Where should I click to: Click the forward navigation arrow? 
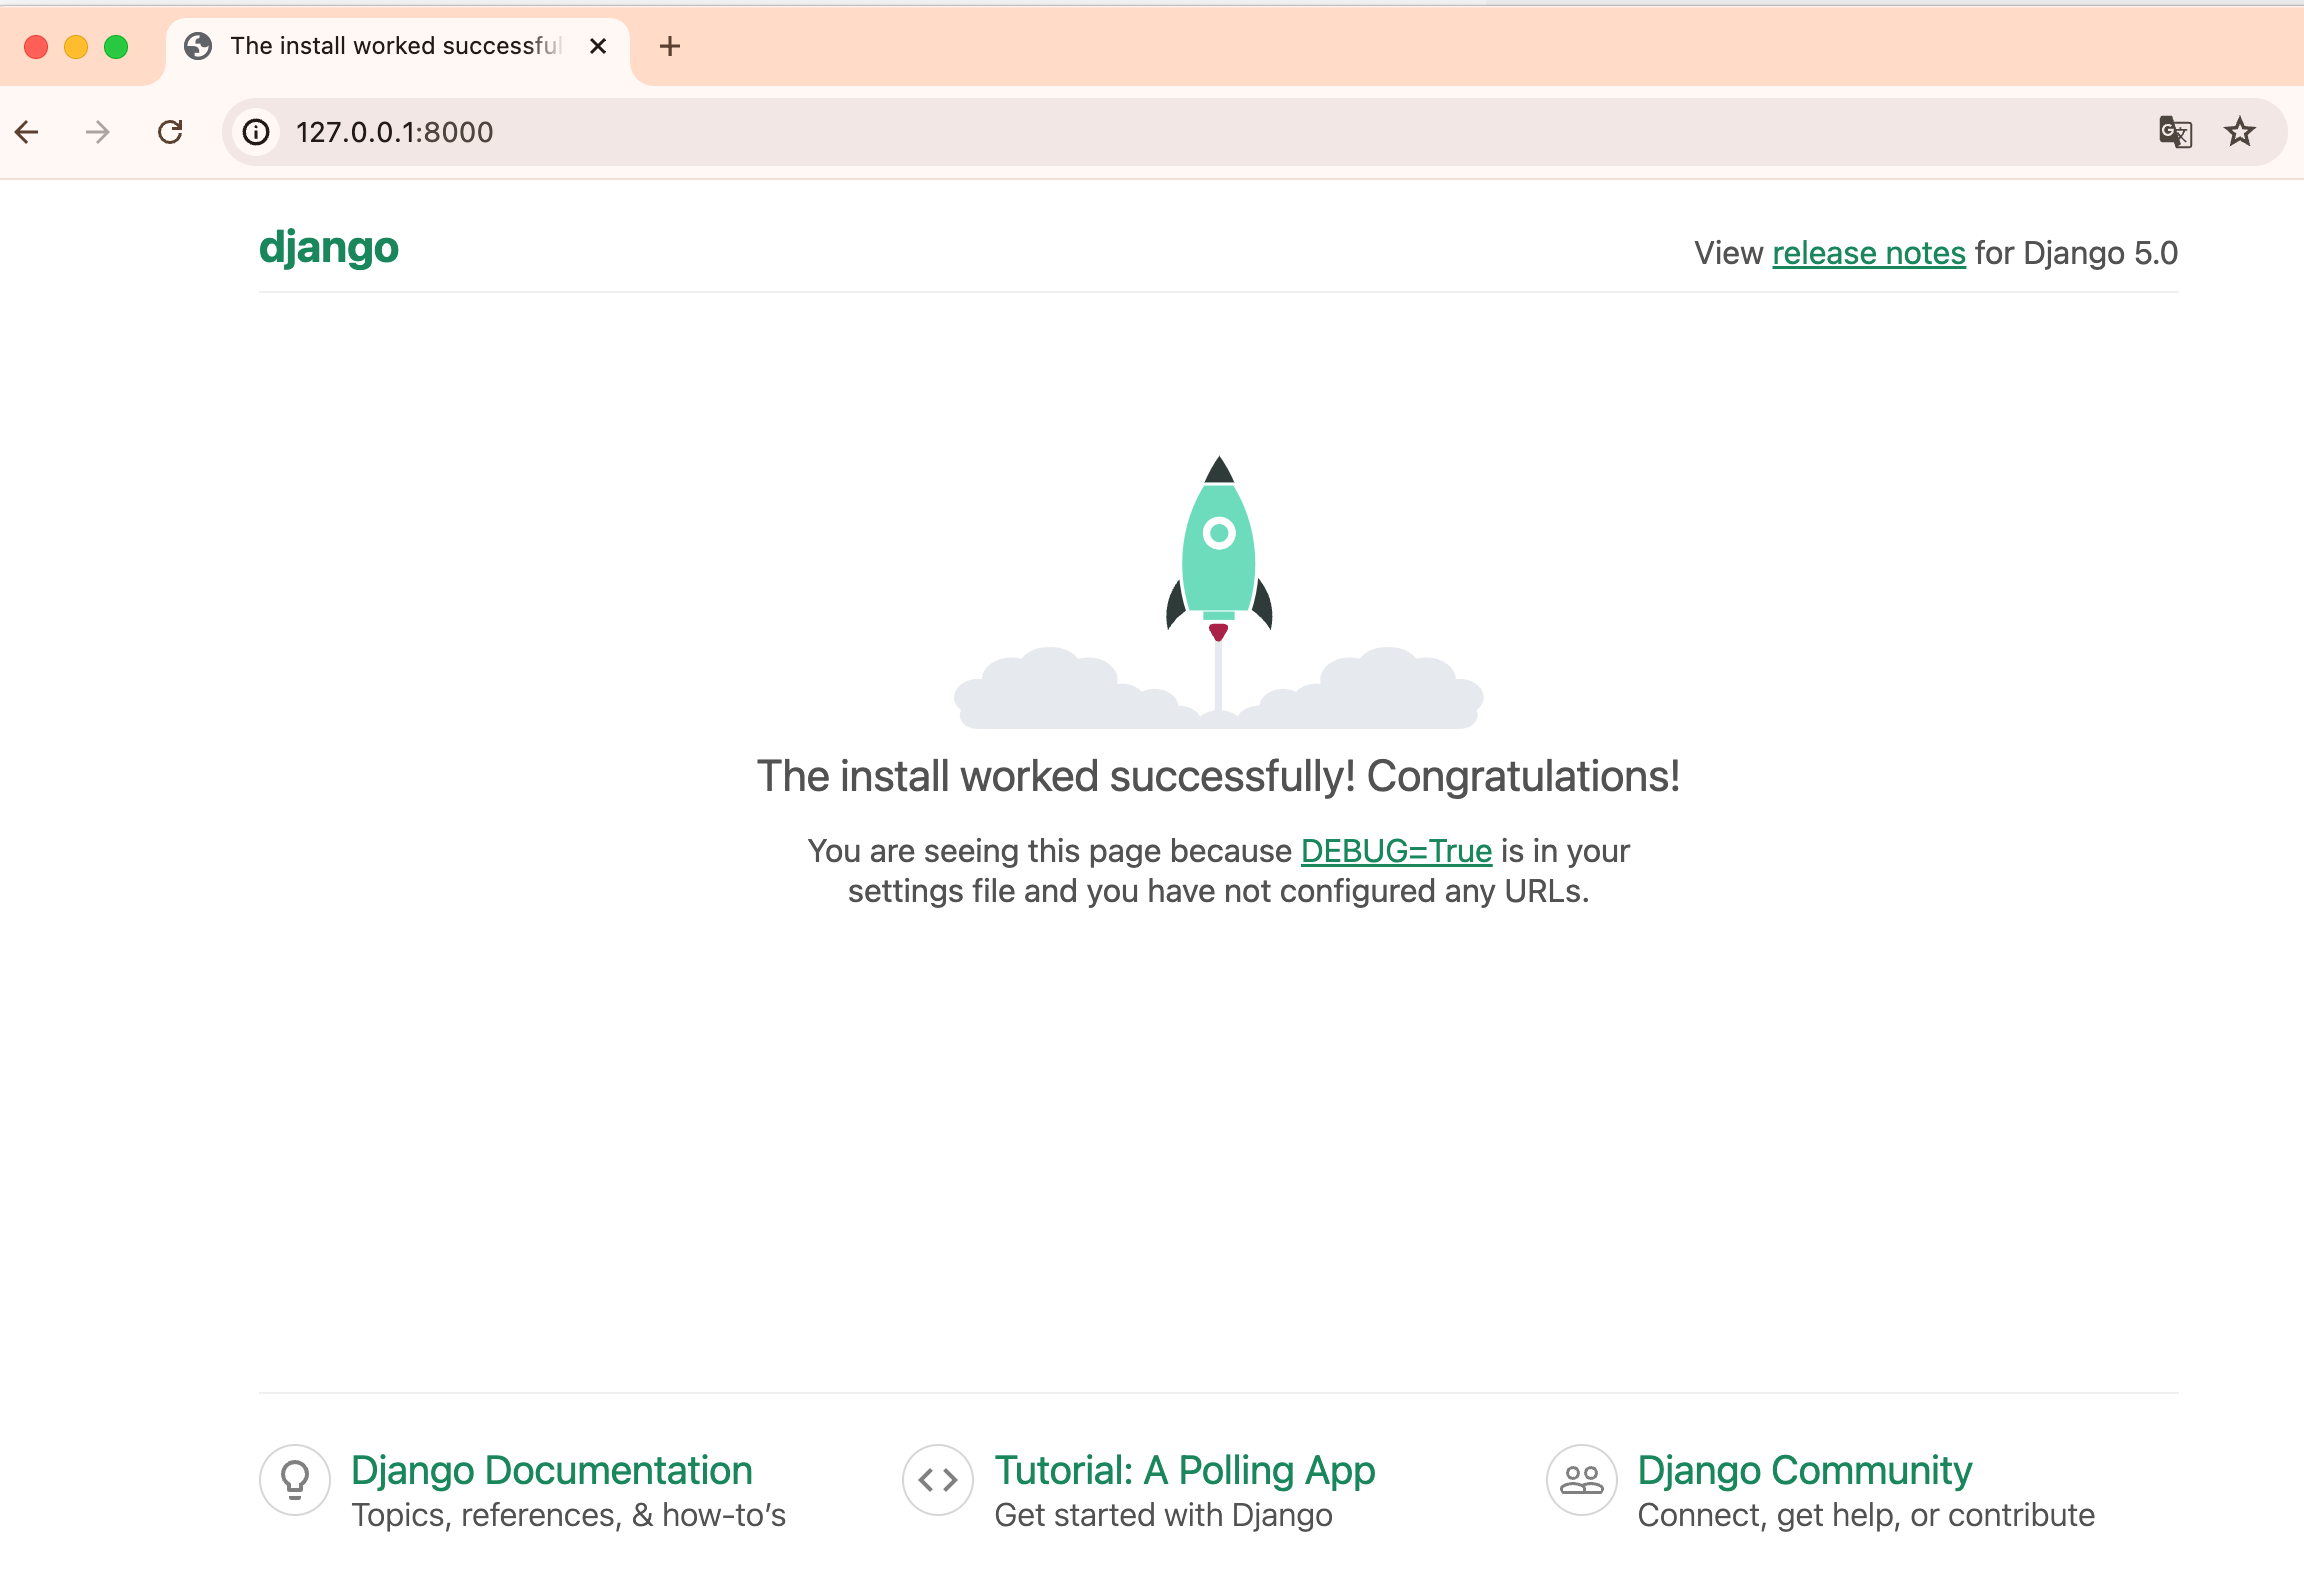click(97, 132)
